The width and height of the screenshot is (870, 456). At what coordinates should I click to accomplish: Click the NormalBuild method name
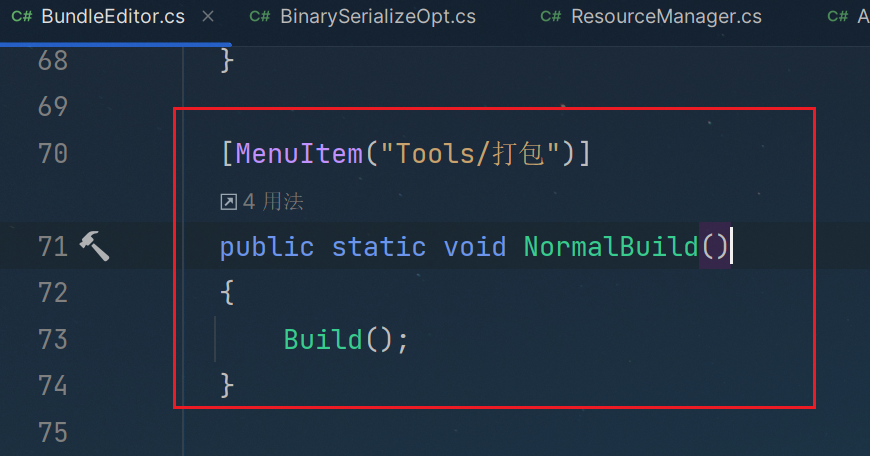point(611,247)
